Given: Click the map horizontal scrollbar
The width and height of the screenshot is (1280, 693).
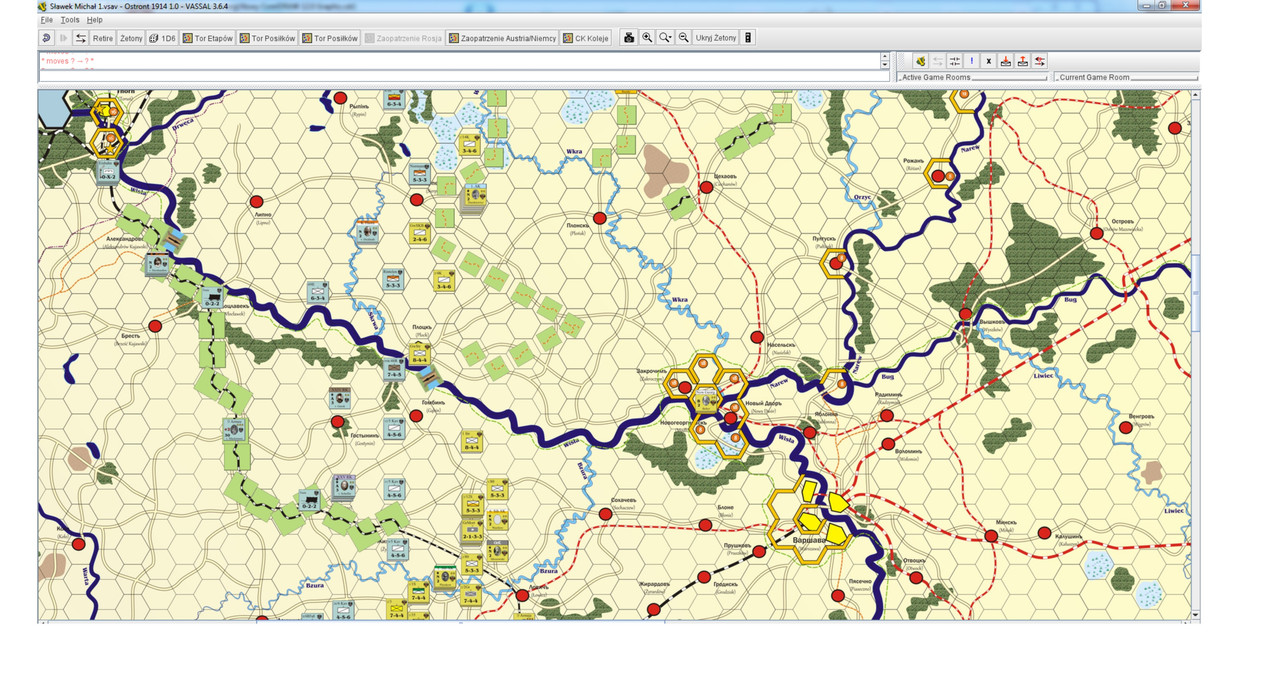Looking at the screenshot, I should (x=615, y=621).
